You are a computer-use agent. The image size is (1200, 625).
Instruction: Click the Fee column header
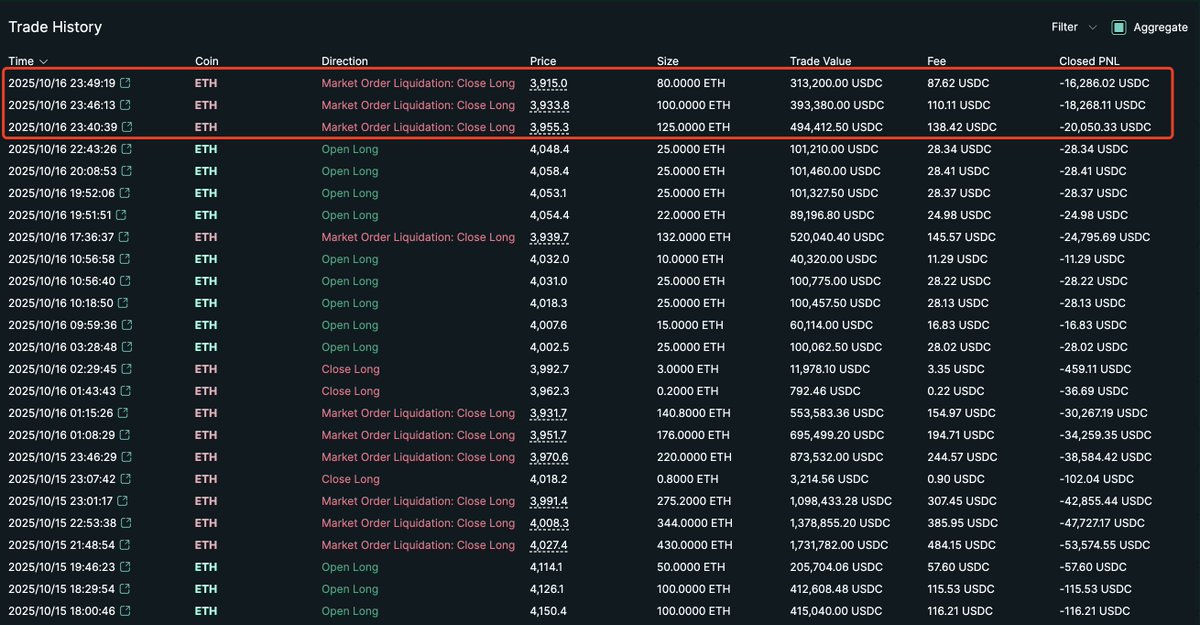pos(936,62)
